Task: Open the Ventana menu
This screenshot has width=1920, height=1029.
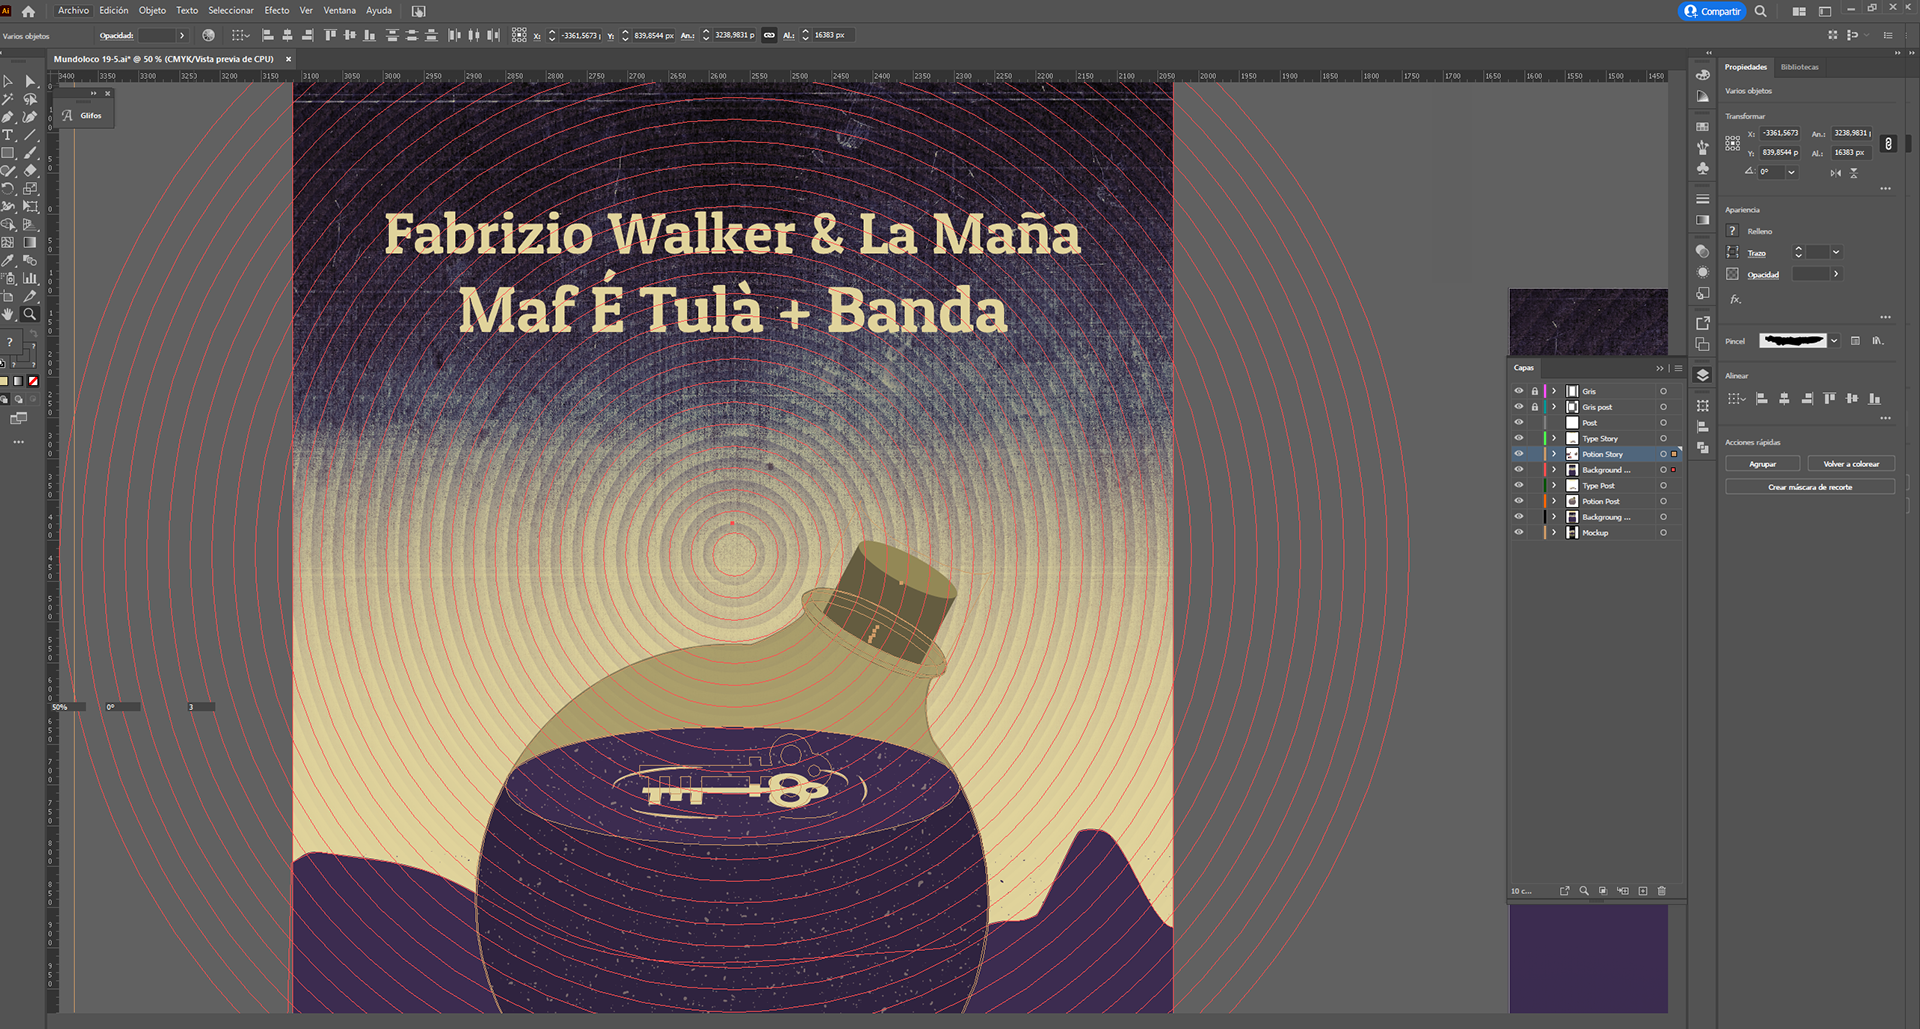Action: [x=339, y=10]
